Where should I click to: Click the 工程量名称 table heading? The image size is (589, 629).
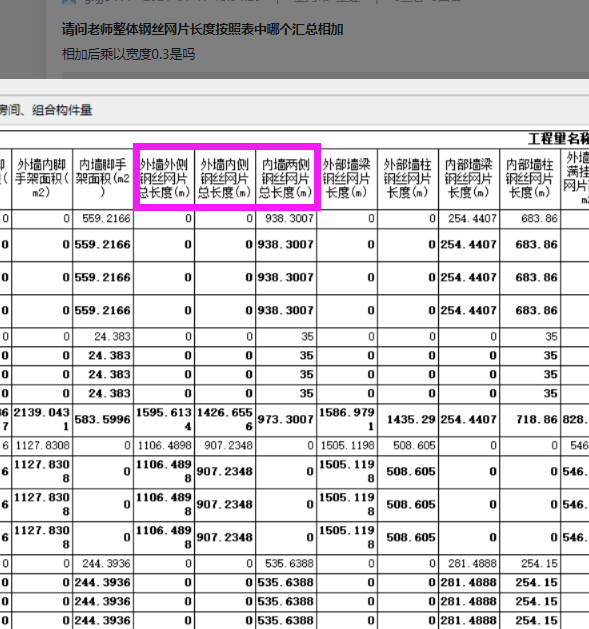point(558,139)
